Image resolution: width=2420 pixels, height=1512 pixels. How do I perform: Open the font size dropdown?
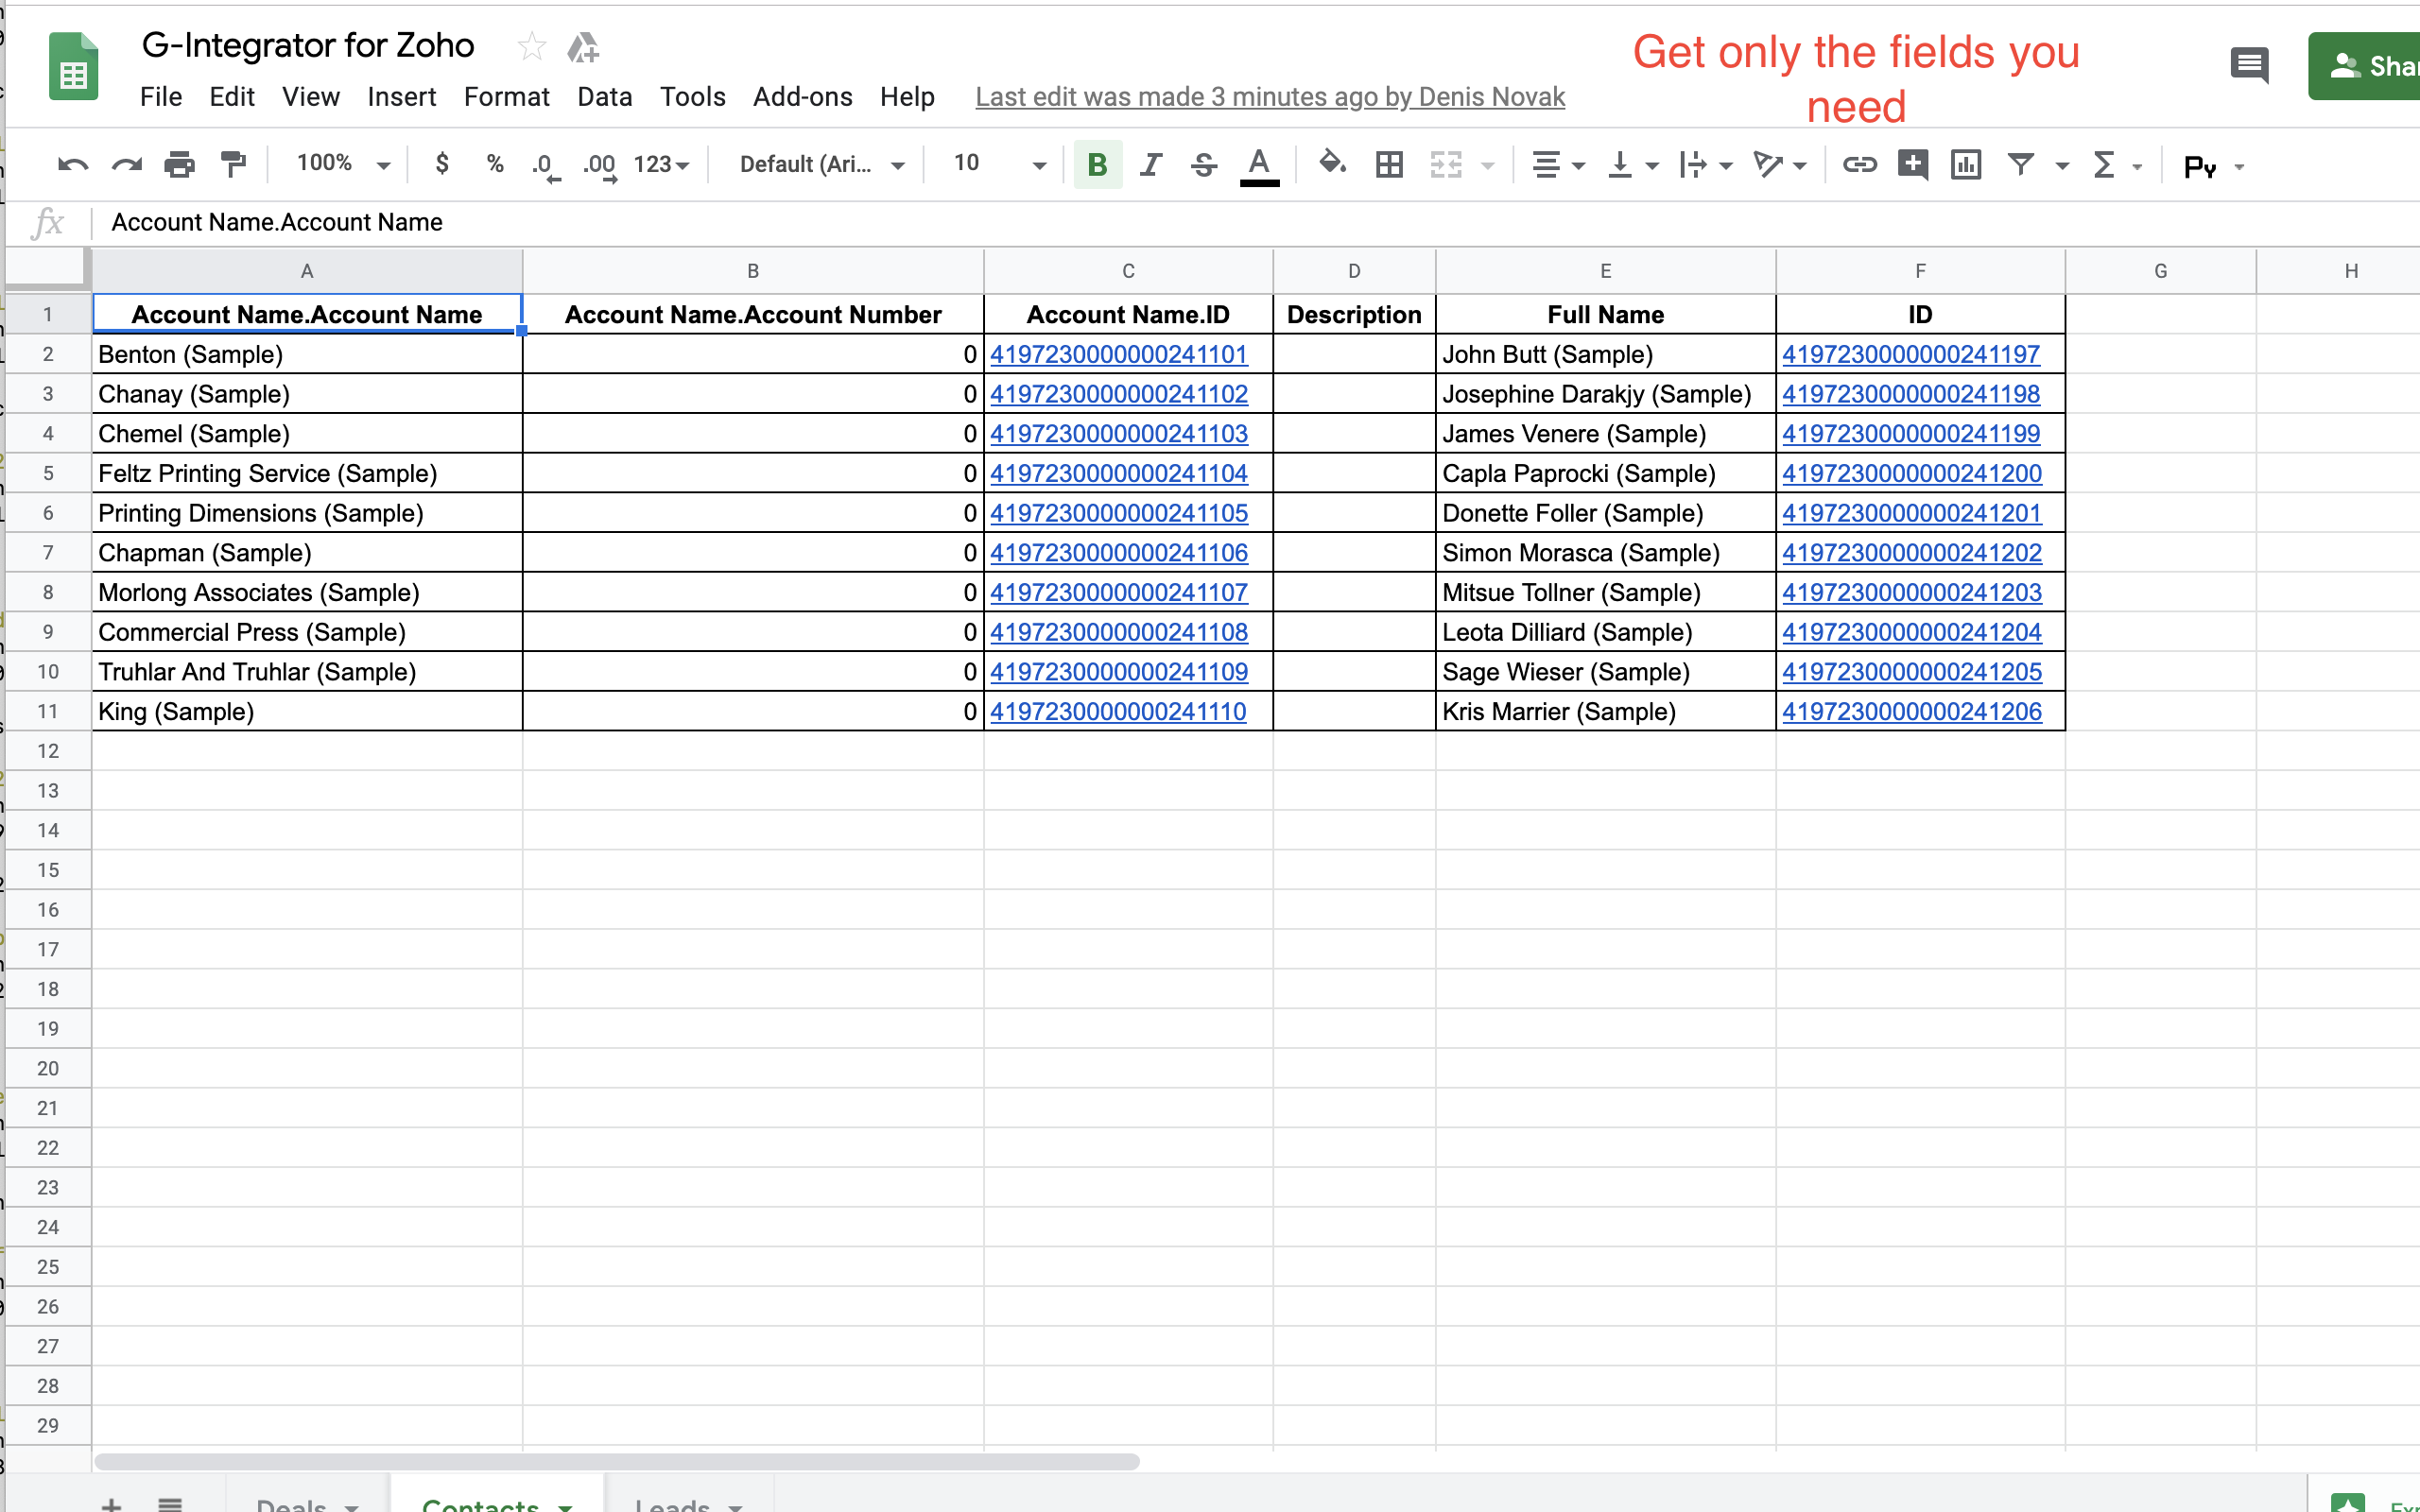tap(999, 164)
